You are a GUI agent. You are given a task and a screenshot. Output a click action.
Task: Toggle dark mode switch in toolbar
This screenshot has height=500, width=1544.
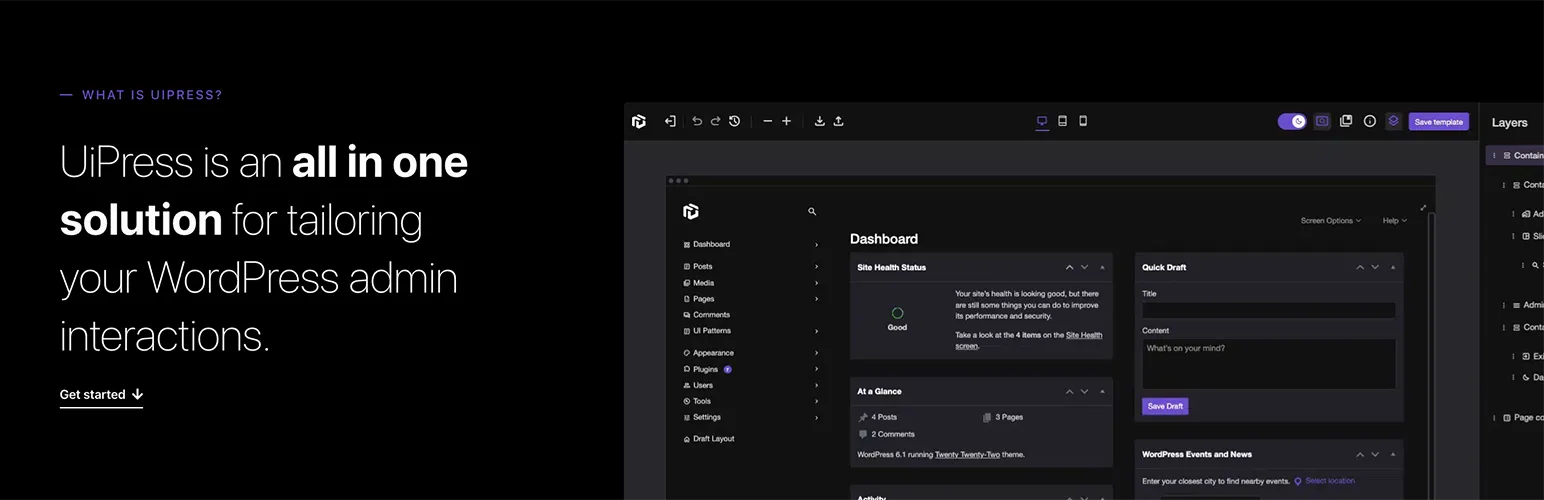[1292, 121]
